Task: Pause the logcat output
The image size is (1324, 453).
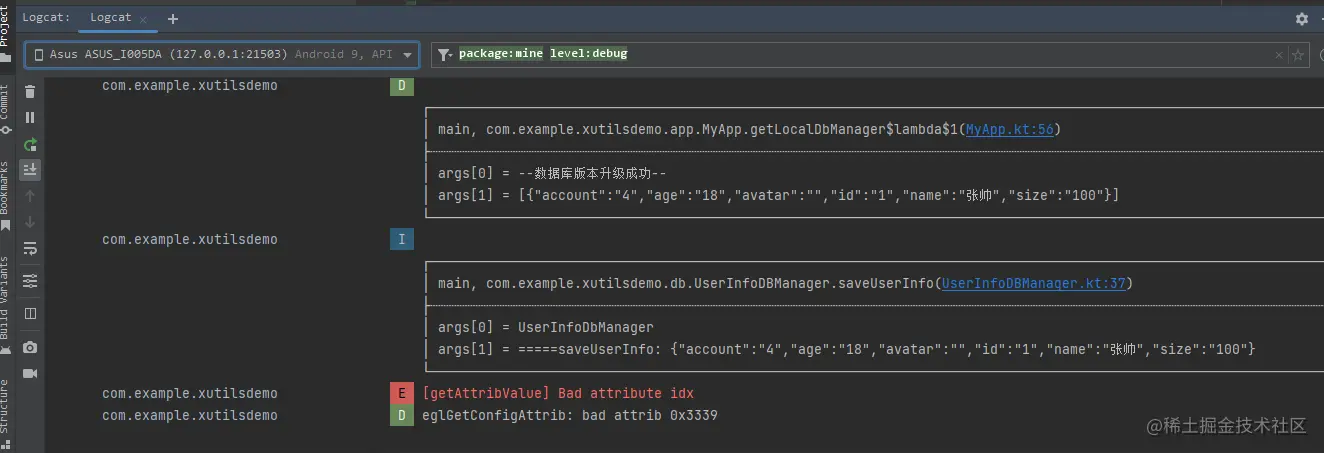Action: tap(30, 118)
